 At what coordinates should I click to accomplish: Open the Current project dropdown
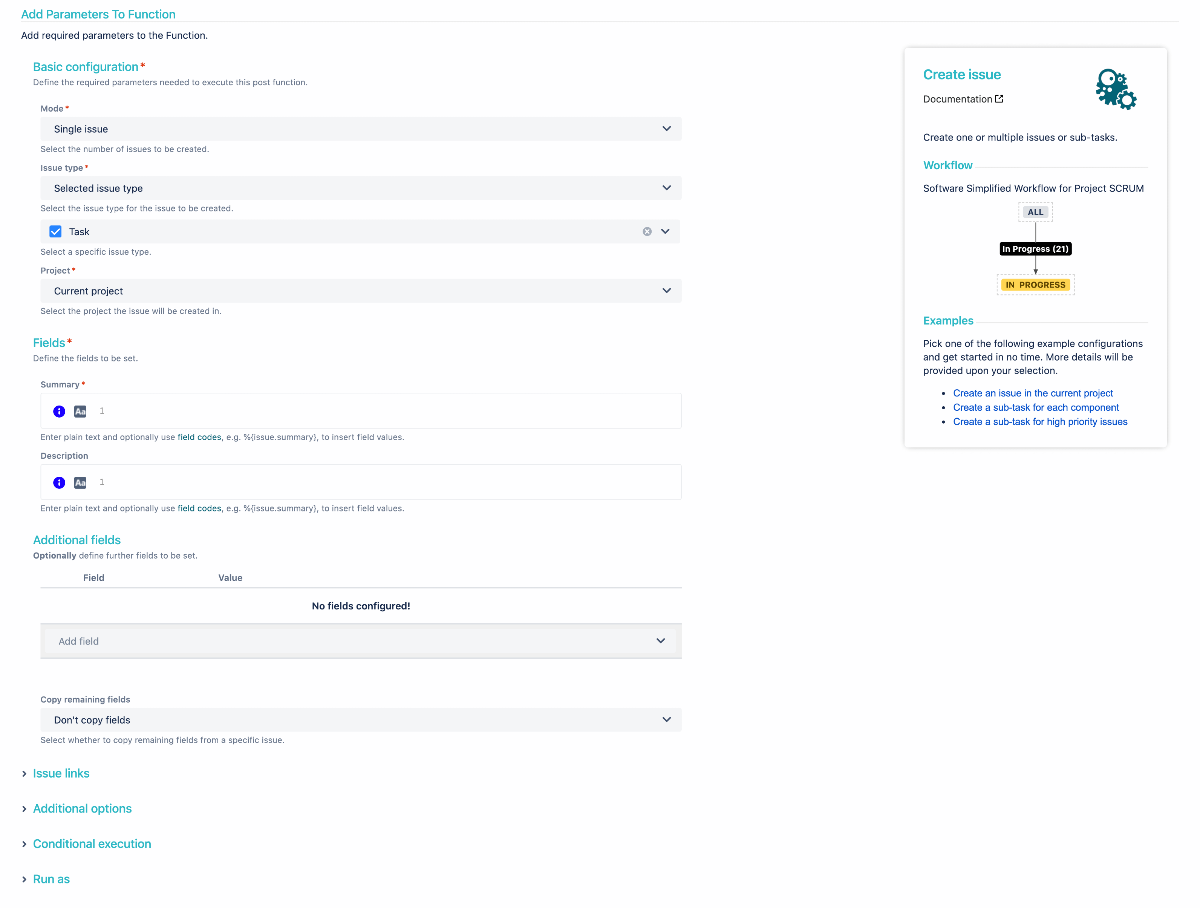[x=361, y=291]
